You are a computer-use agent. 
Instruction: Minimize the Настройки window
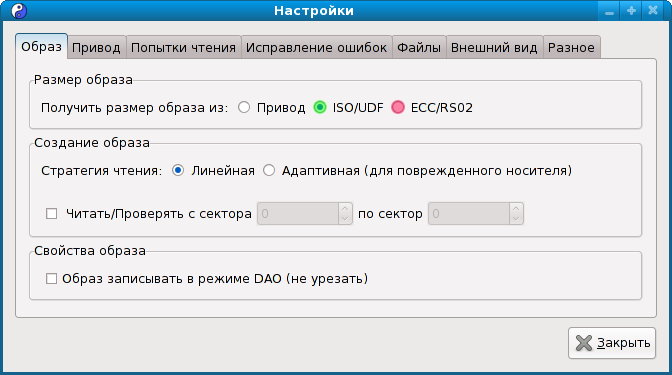(x=609, y=11)
